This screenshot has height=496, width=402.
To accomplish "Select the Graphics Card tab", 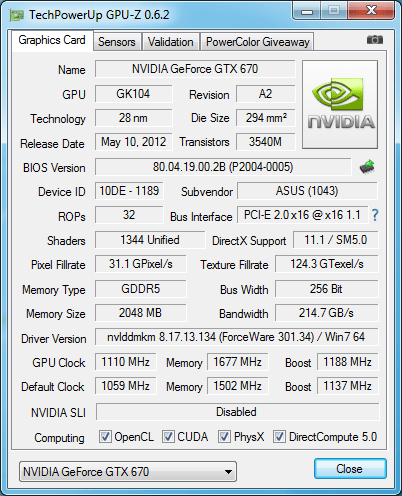I will click(x=52, y=40).
